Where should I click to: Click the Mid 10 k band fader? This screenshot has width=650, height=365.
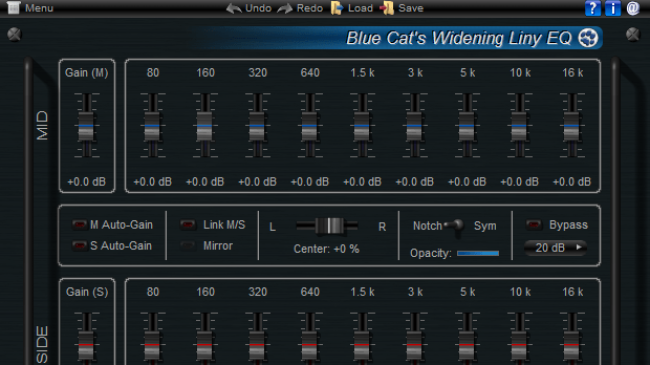click(519, 126)
